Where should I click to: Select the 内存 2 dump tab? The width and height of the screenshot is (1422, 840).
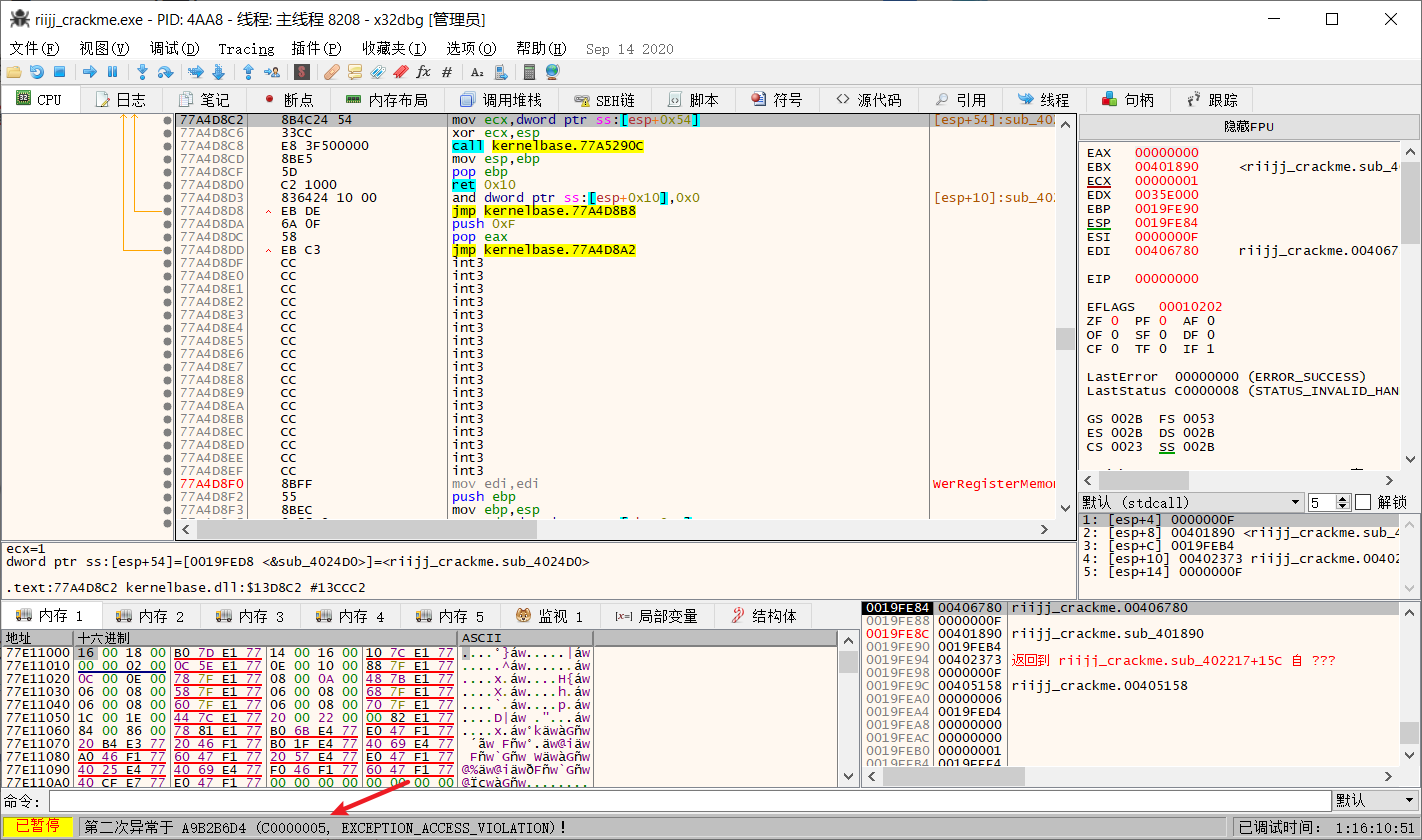(150, 616)
